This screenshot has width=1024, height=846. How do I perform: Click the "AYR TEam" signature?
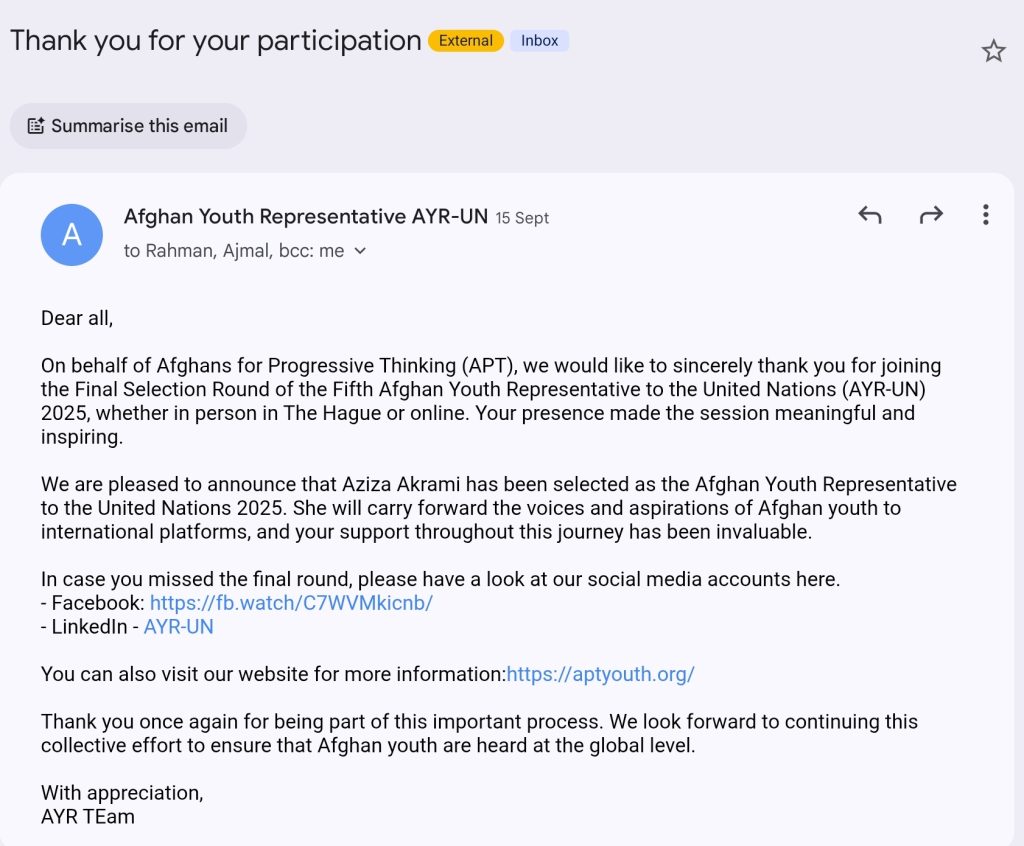(x=88, y=816)
